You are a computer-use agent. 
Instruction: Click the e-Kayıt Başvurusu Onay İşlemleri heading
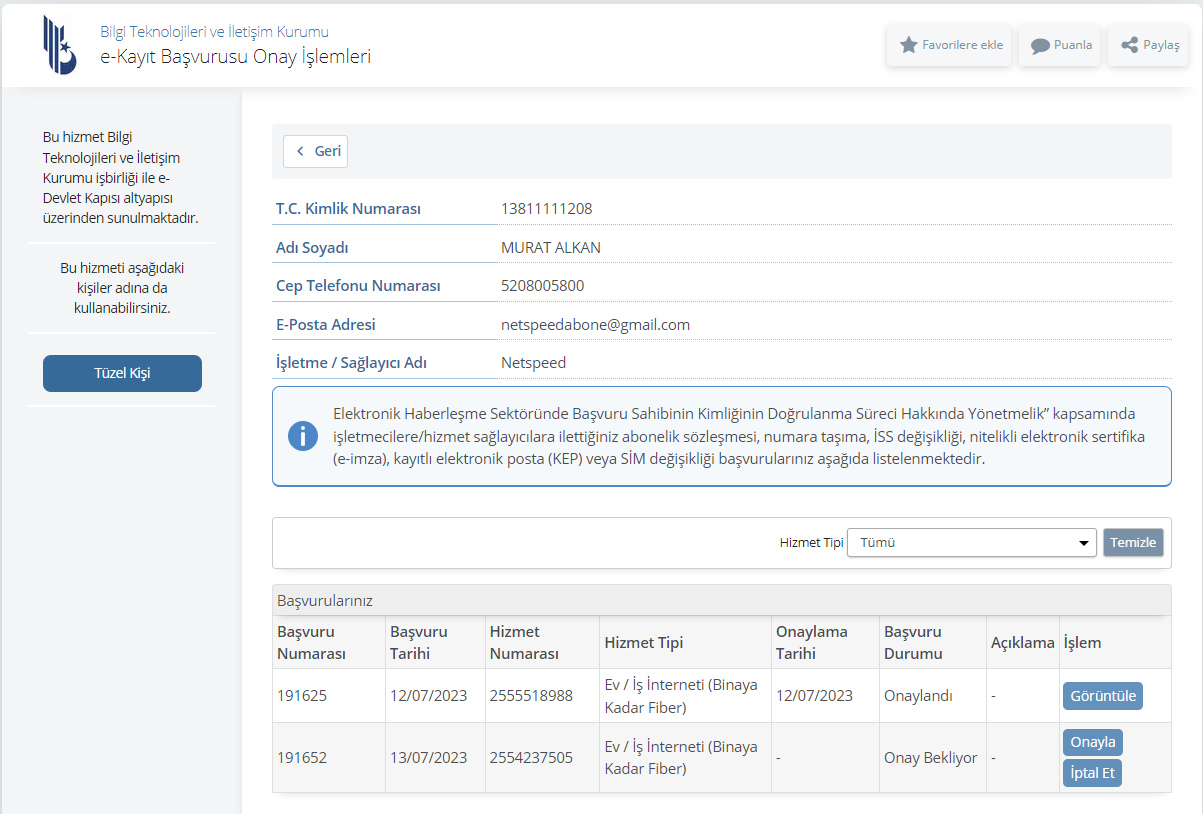click(236, 57)
